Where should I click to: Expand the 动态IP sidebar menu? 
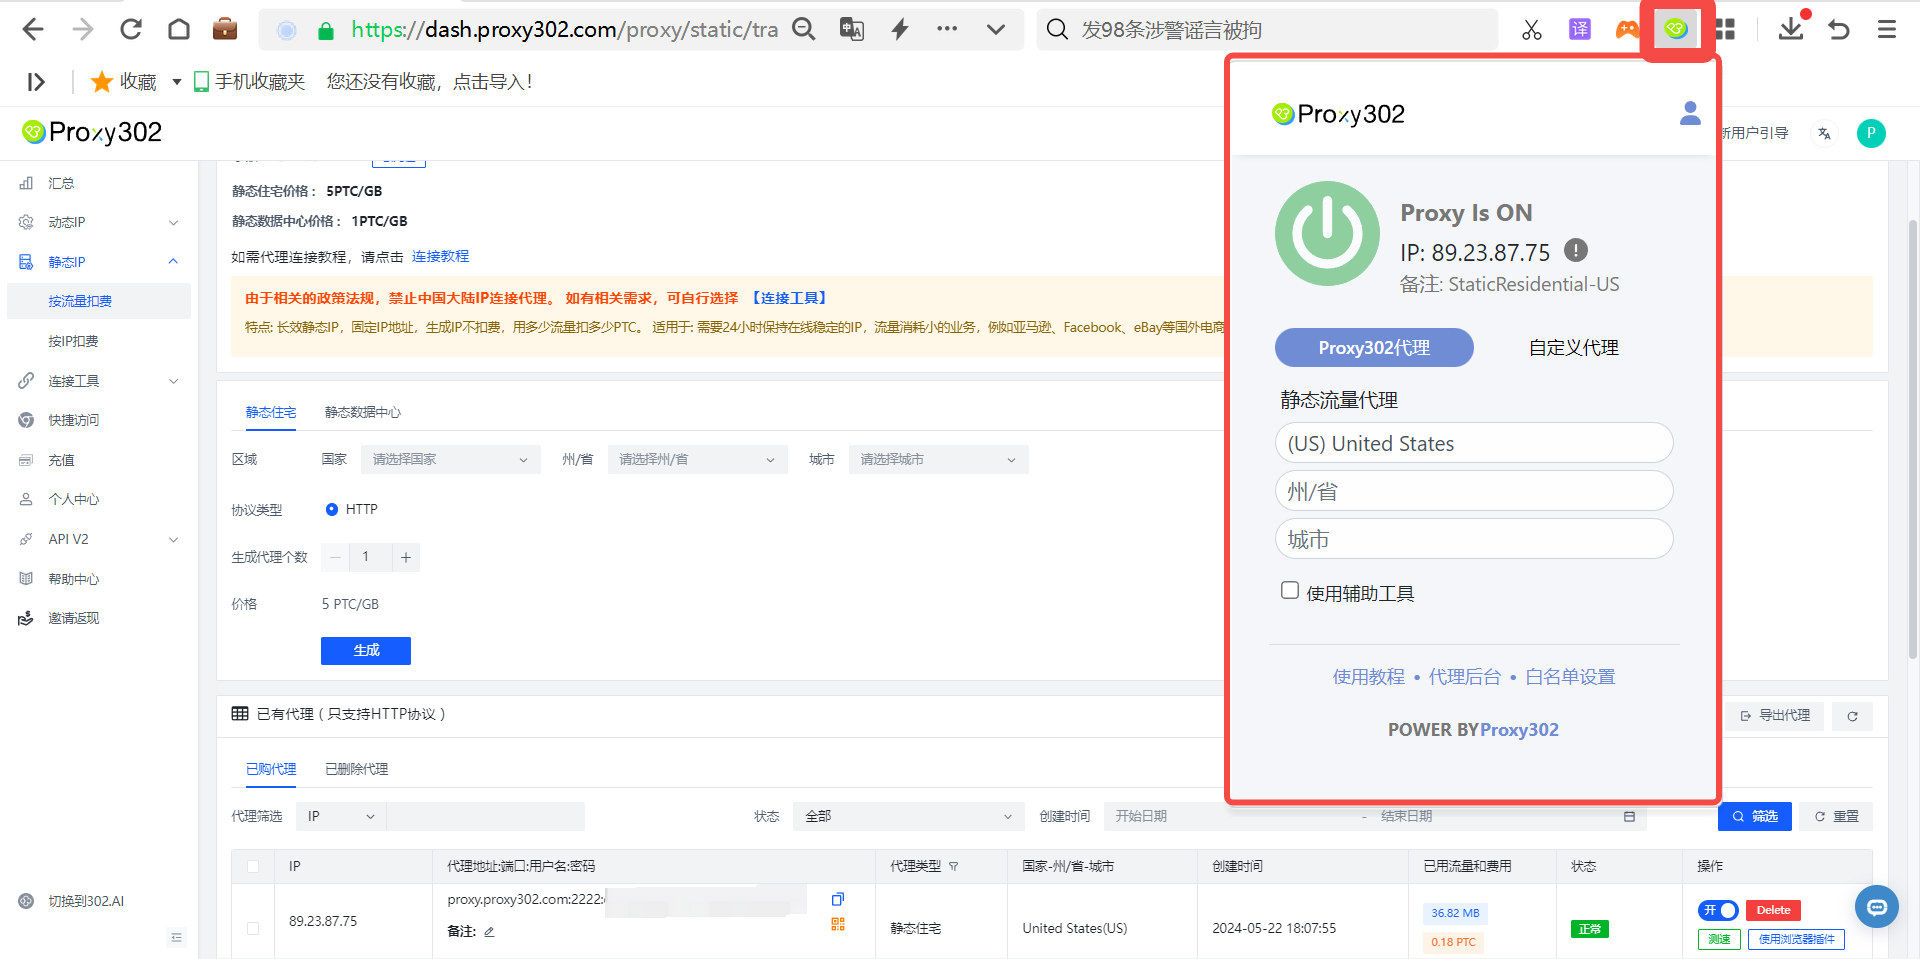99,222
